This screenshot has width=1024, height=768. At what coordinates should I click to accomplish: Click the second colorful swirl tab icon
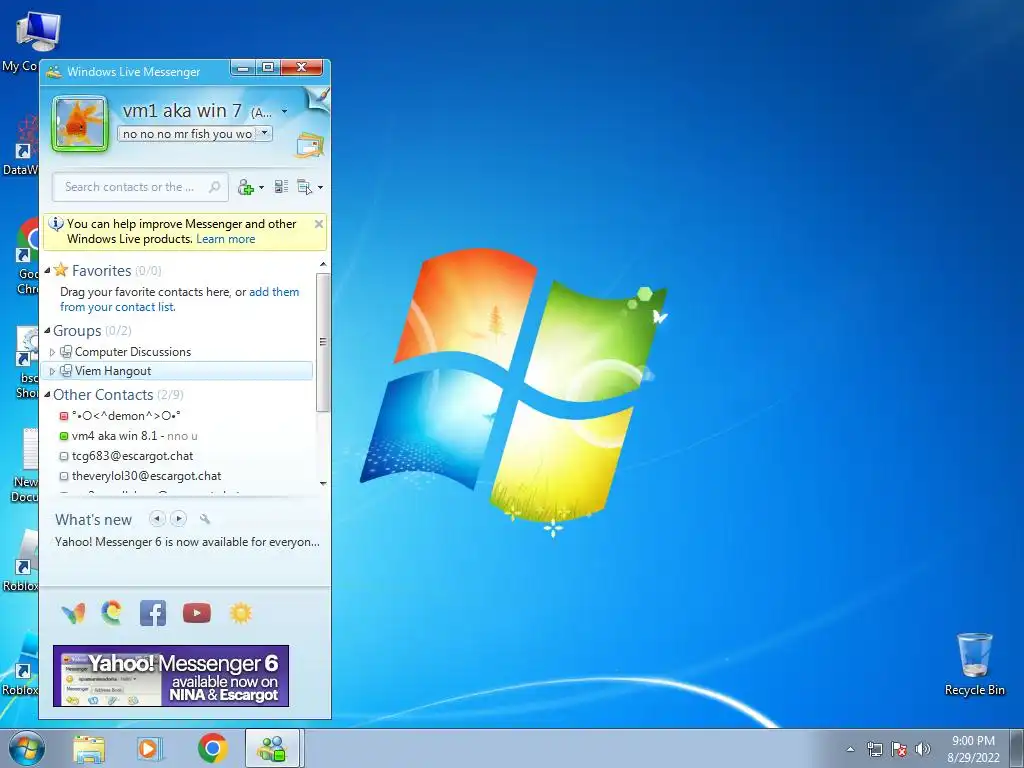point(112,613)
